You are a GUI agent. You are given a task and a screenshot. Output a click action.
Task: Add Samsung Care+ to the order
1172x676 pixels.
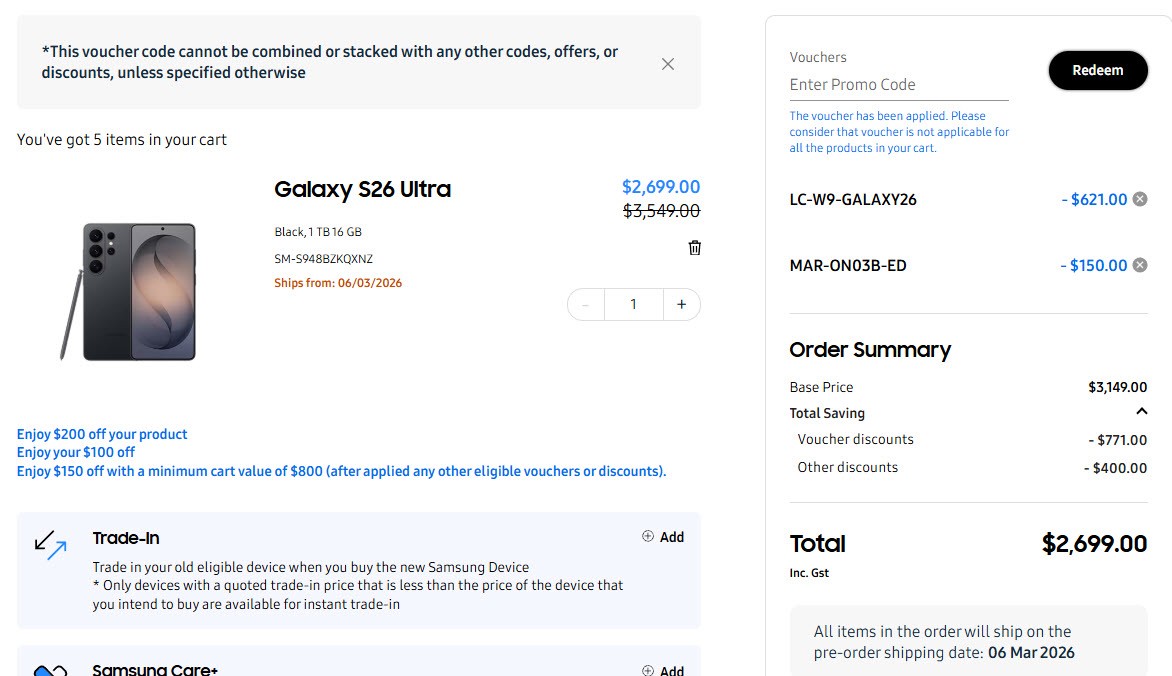663,670
